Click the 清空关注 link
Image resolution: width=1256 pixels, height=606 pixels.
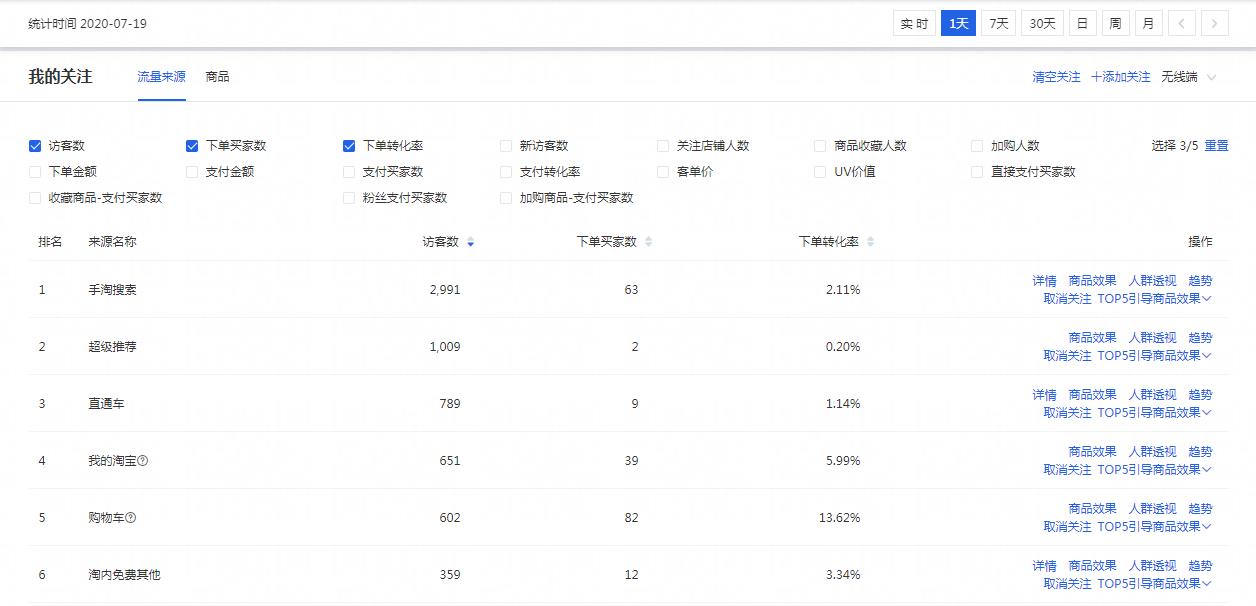click(x=1057, y=76)
